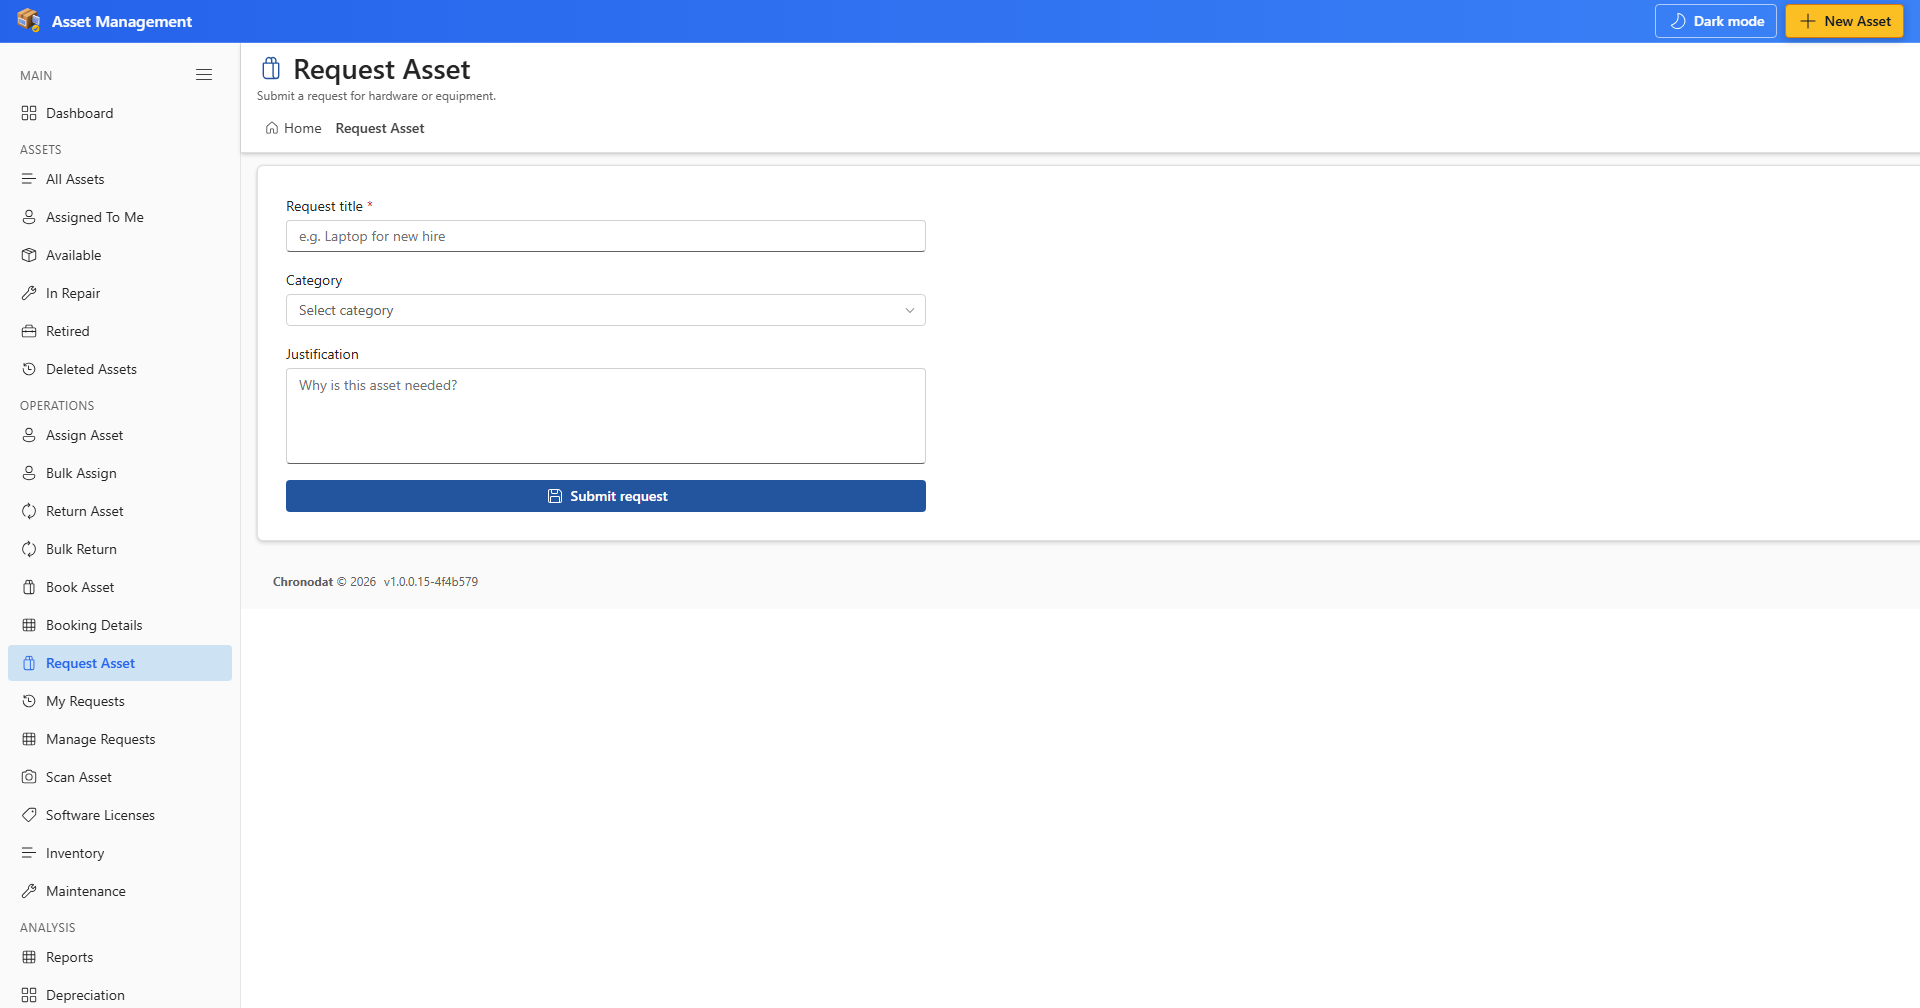The width and height of the screenshot is (1920, 1008).
Task: Go to Booking Details
Action: (x=120, y=625)
